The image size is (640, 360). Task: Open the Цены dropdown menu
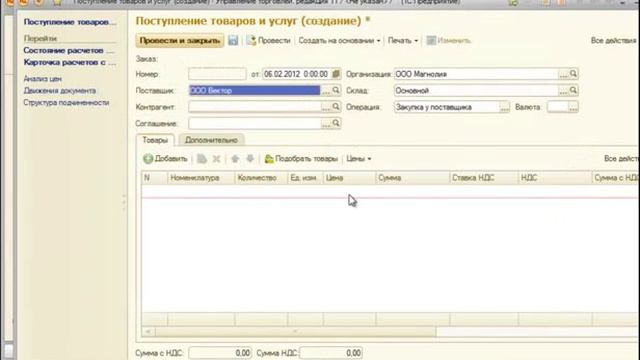[x=359, y=159]
